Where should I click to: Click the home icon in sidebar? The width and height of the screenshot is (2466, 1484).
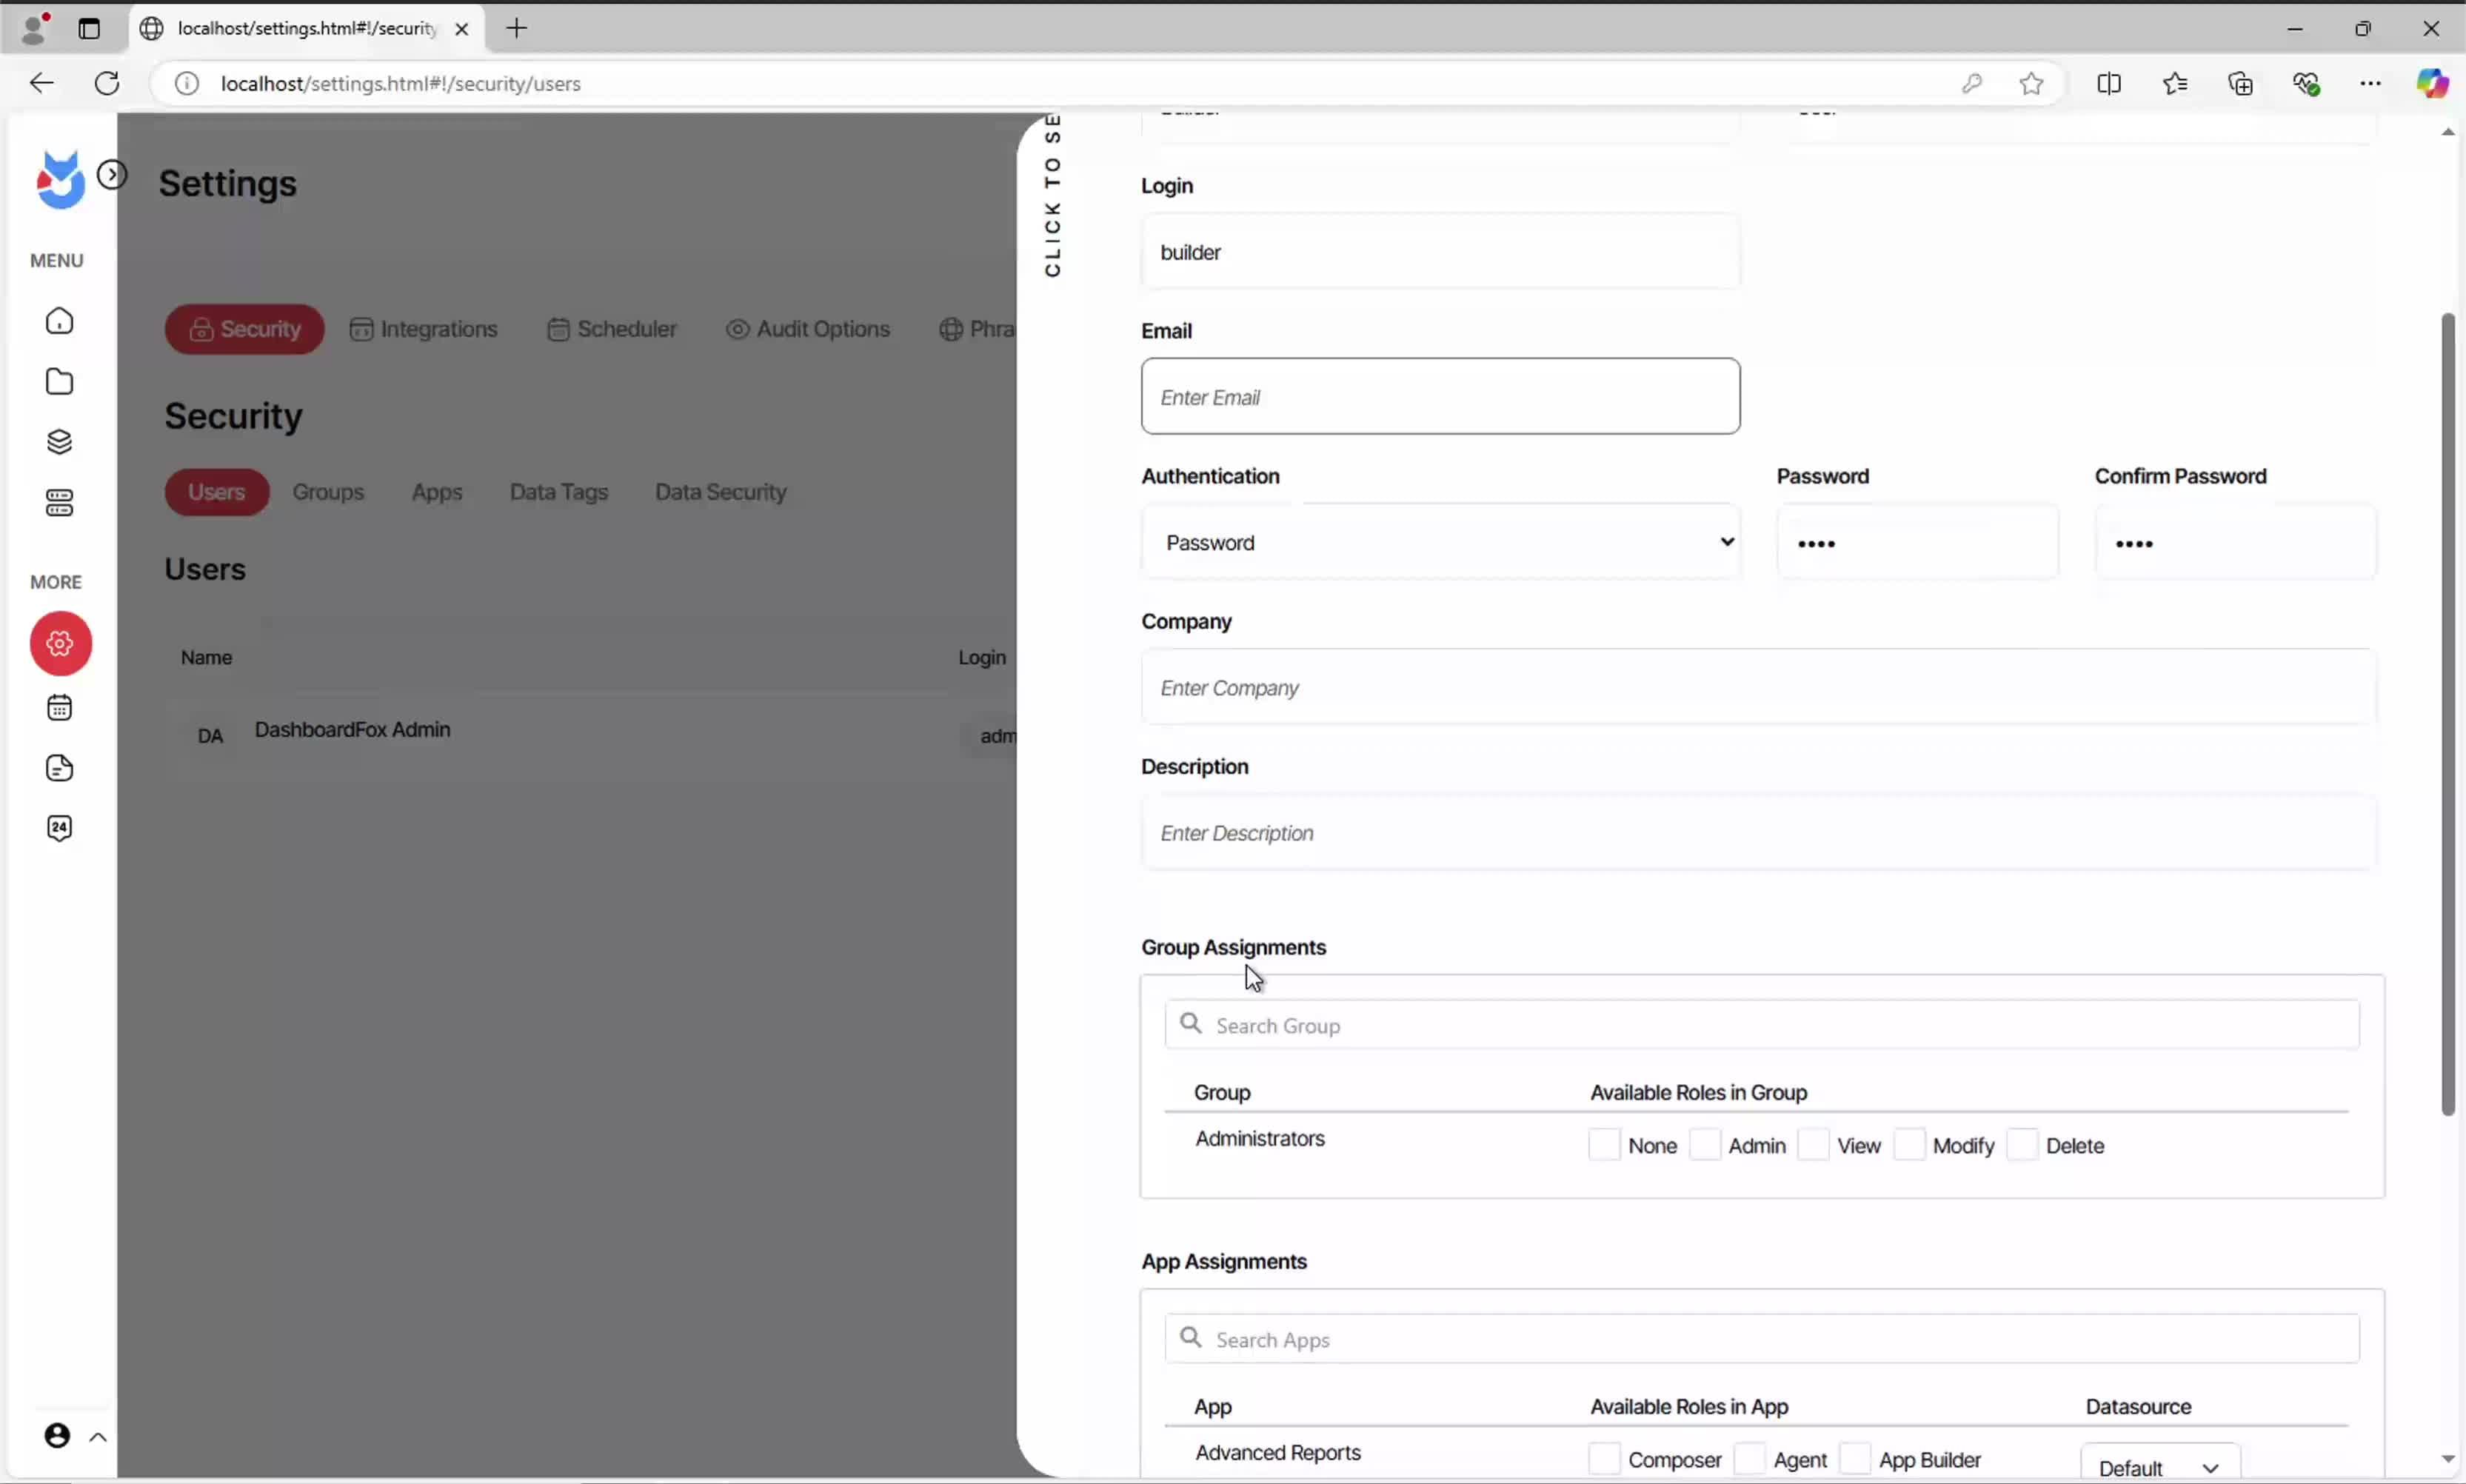(x=60, y=321)
